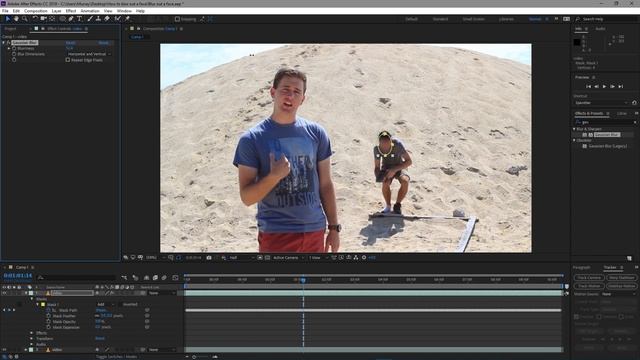Switch to the Audio panel tab
The height and width of the screenshot is (360, 640).
click(600, 29)
